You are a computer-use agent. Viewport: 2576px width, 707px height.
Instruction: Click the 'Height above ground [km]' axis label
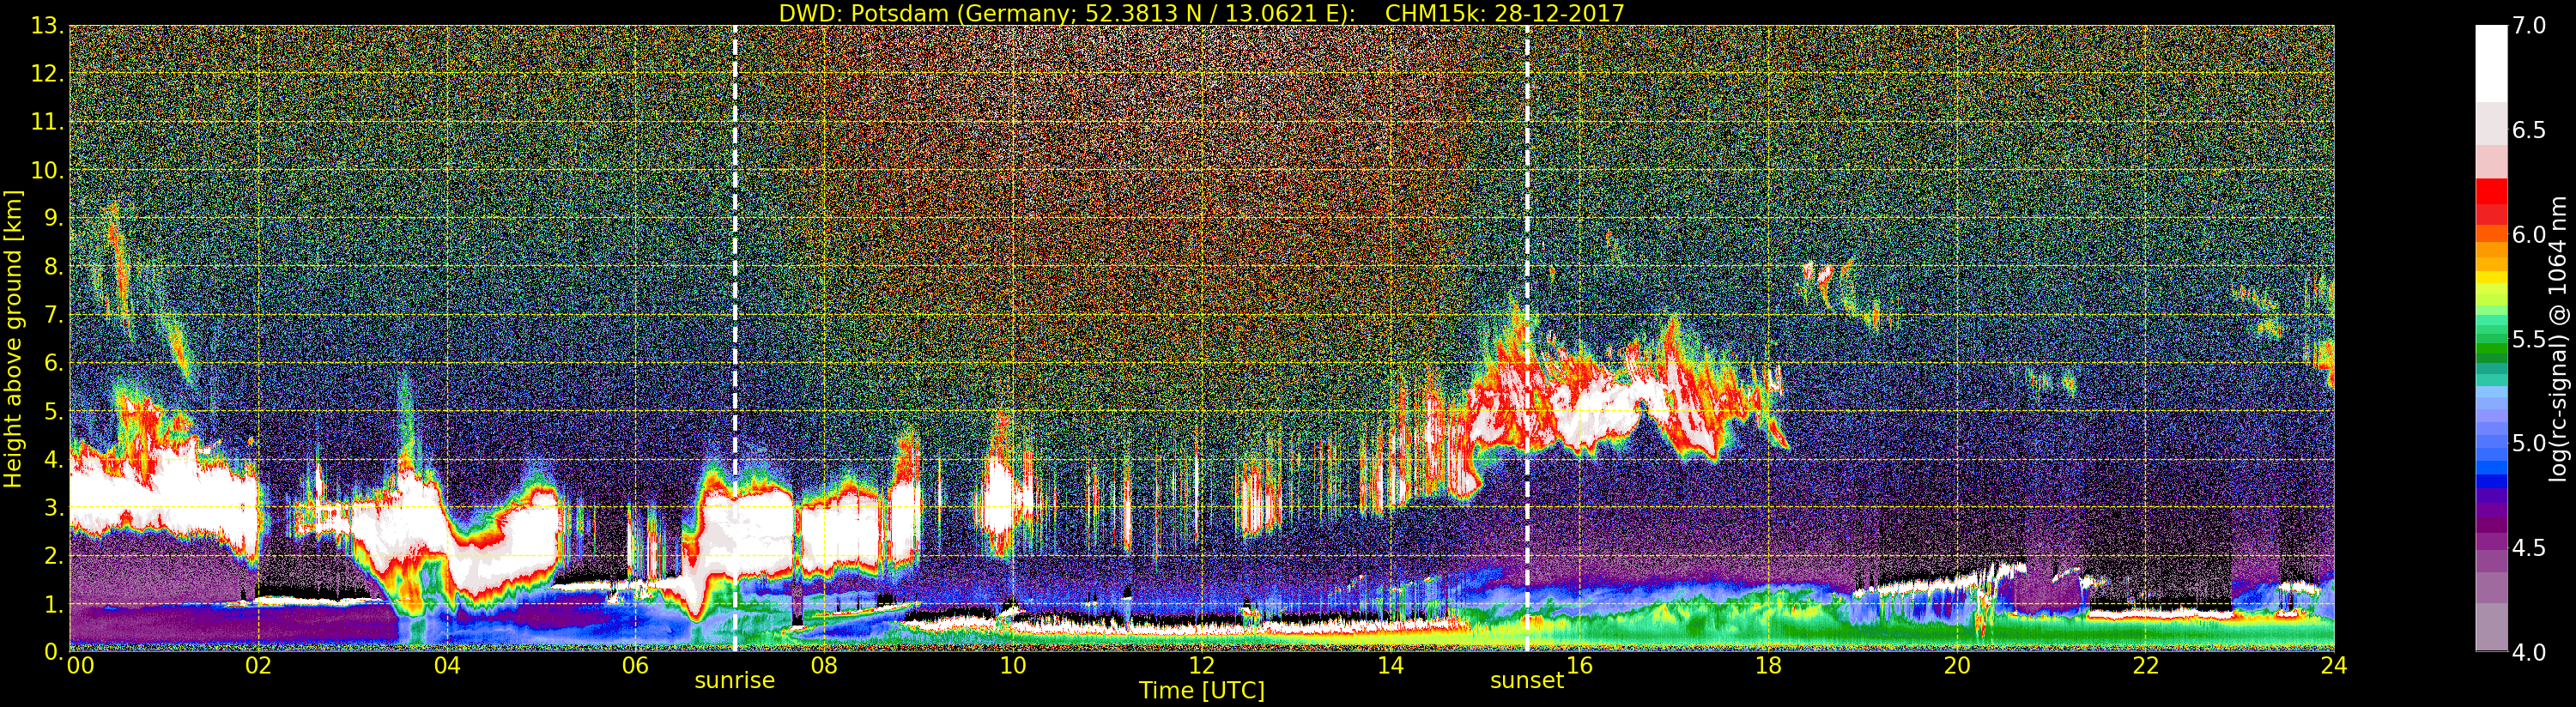pyautogui.click(x=13, y=338)
